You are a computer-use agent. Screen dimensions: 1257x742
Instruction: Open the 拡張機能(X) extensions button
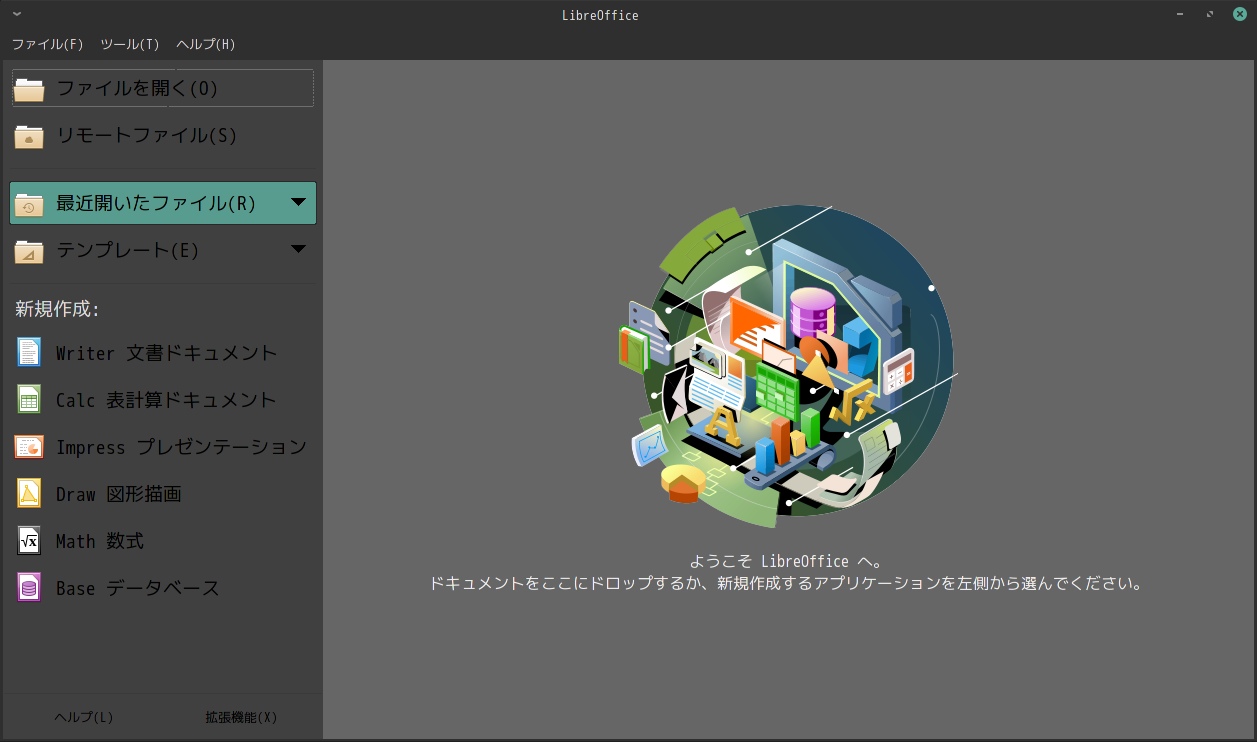click(241, 717)
